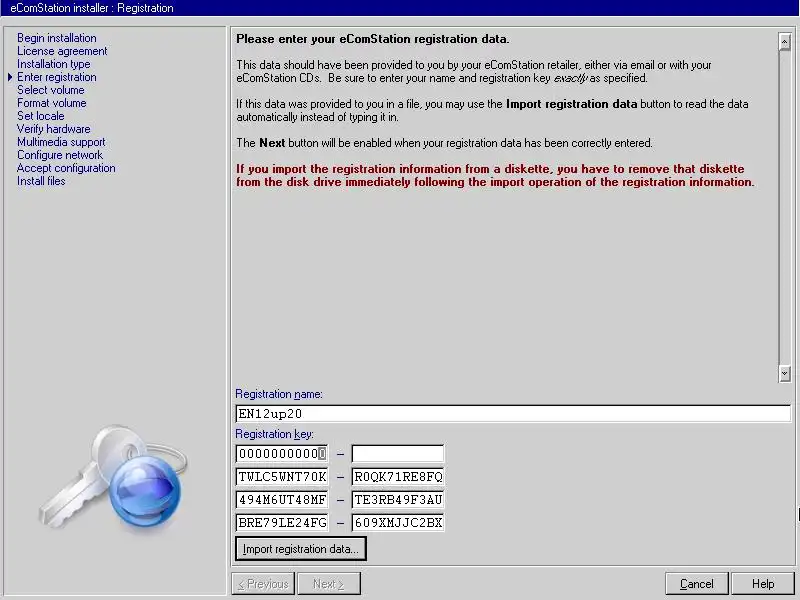Select the Multimedia support step
This screenshot has height=600, width=800.
[x=61, y=142]
